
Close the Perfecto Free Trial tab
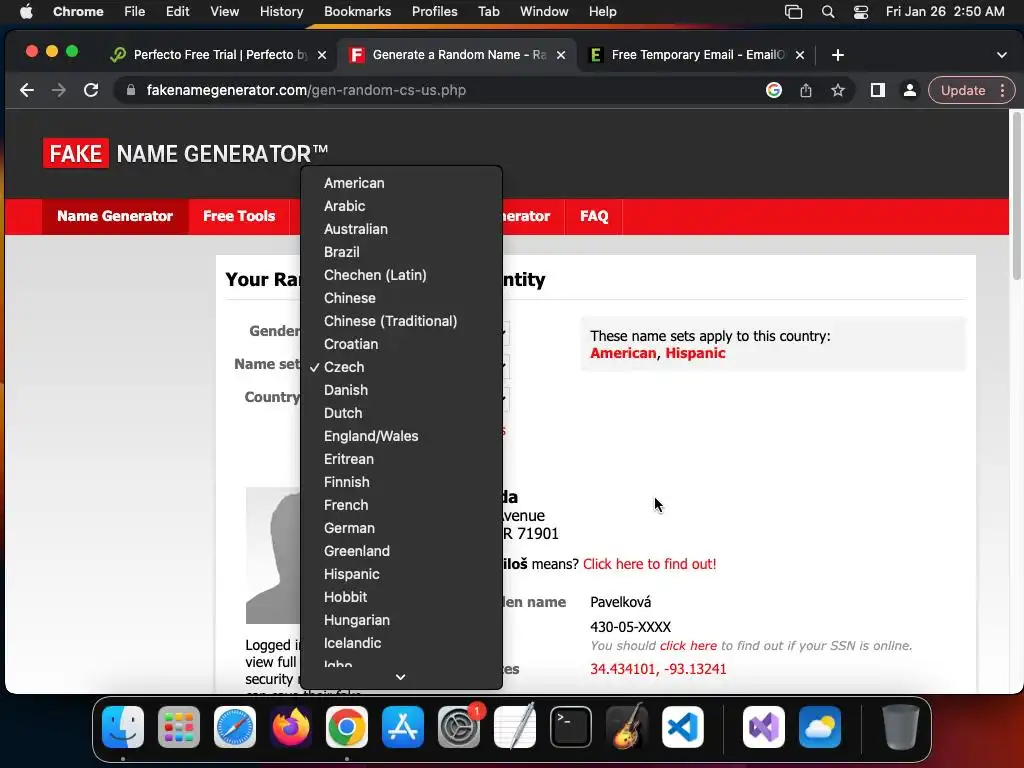[x=322, y=55]
